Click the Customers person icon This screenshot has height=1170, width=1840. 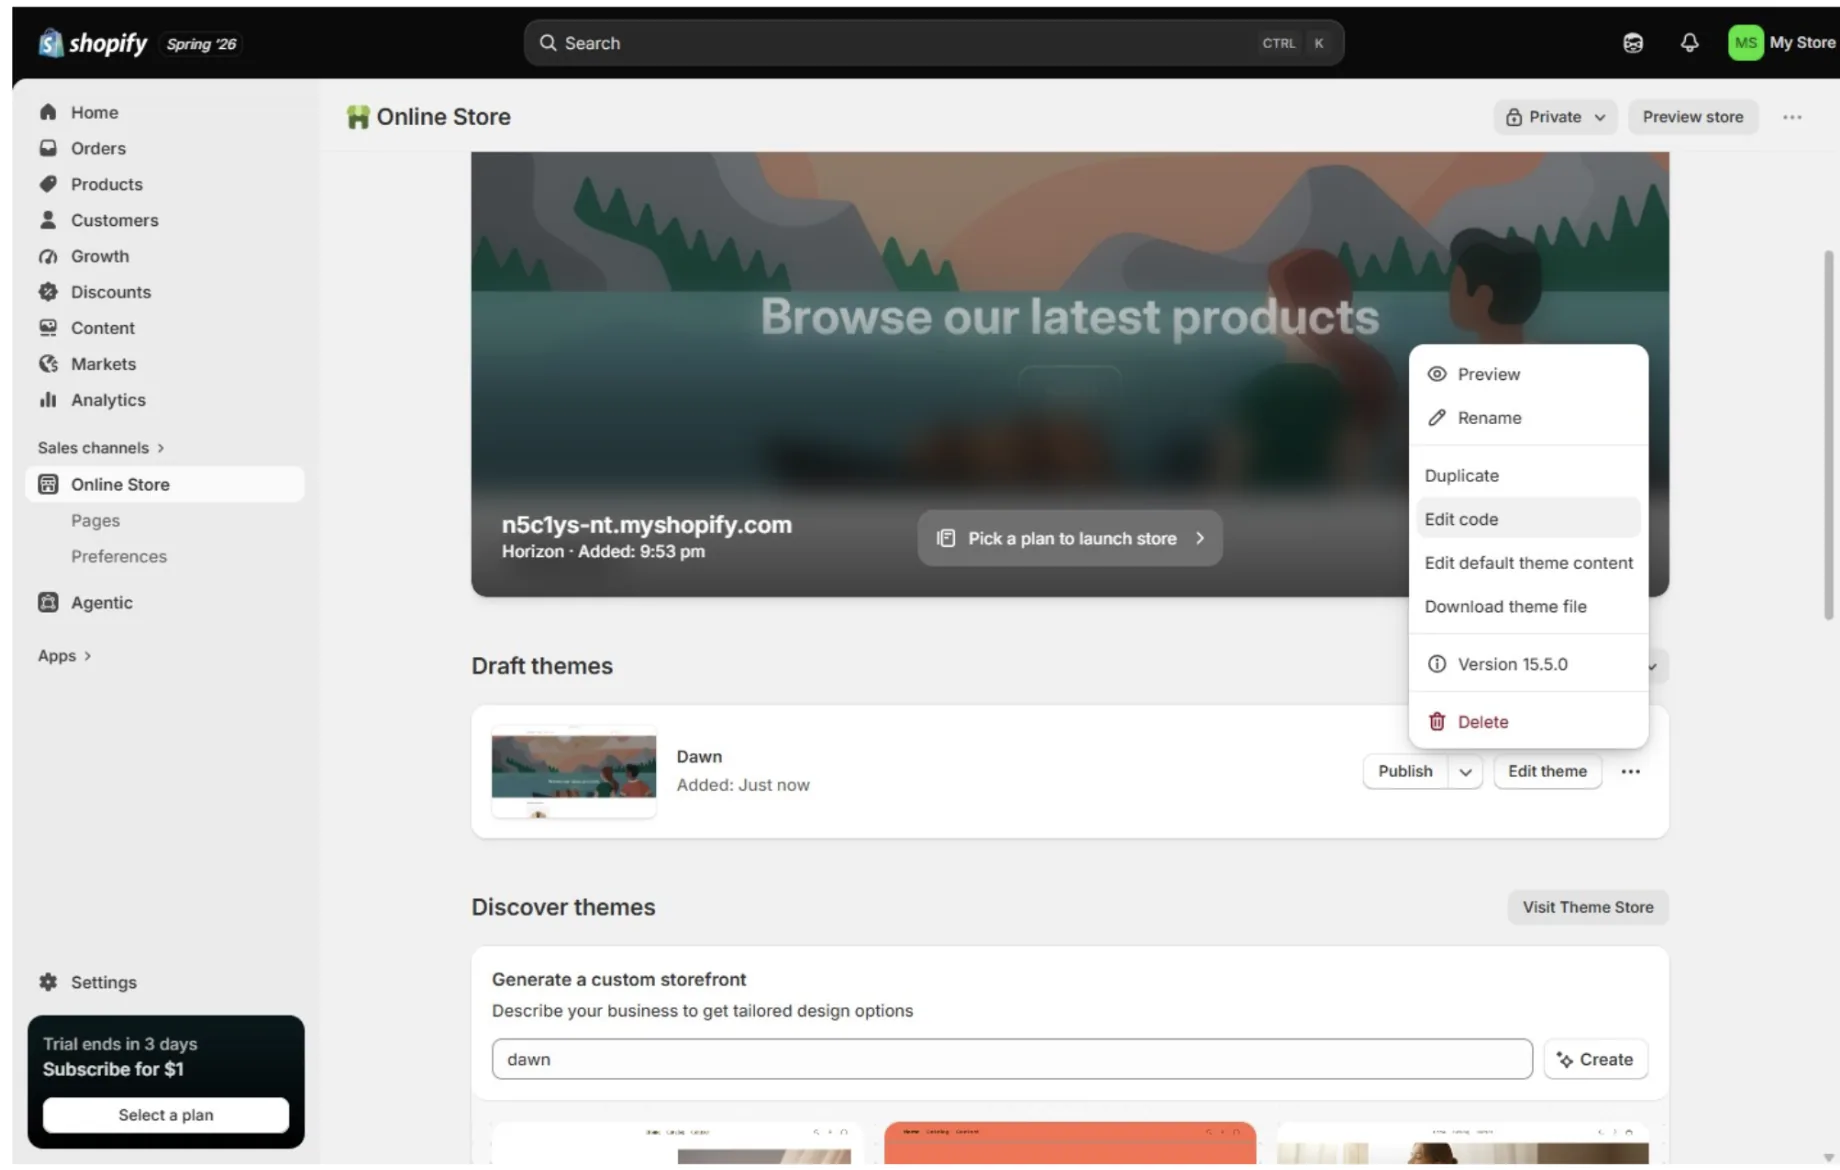(x=48, y=220)
